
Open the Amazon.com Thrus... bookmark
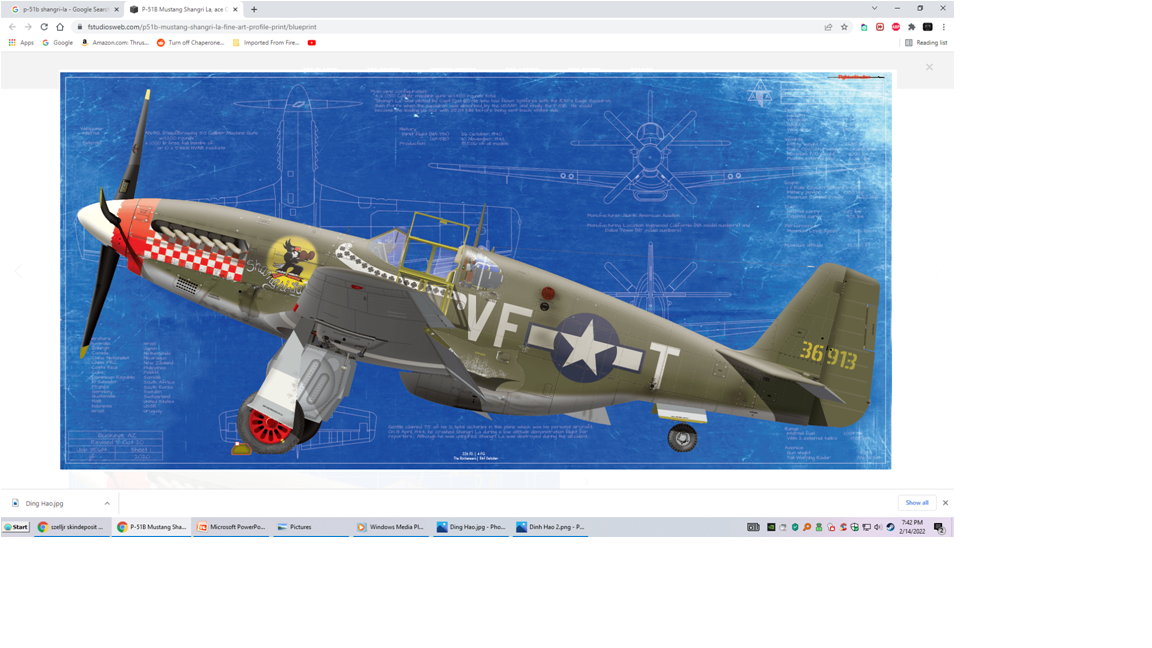(x=115, y=43)
